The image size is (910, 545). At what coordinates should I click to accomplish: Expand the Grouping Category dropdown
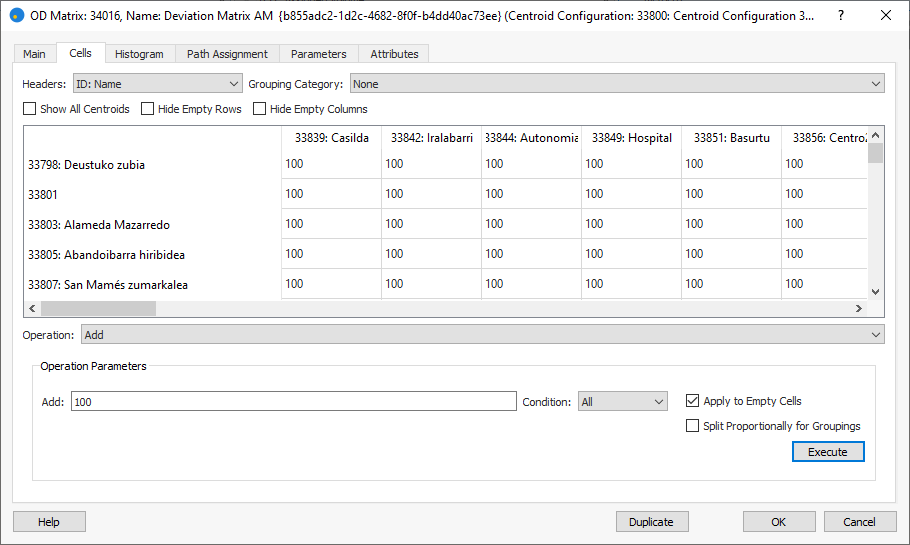616,84
